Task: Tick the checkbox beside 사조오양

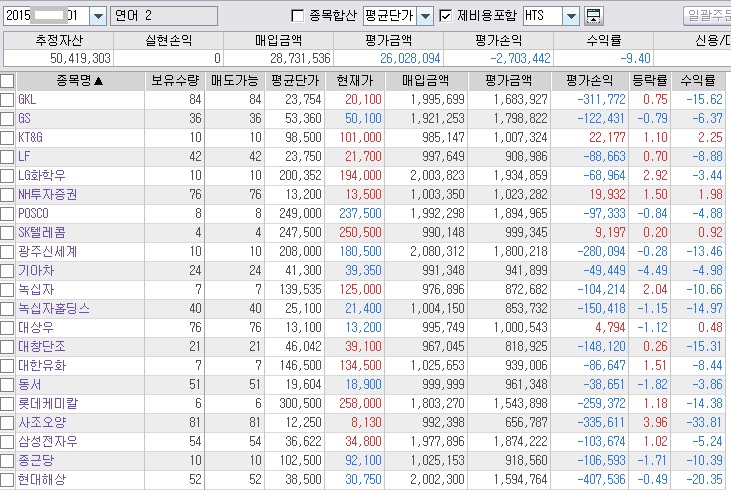Action: (7, 423)
